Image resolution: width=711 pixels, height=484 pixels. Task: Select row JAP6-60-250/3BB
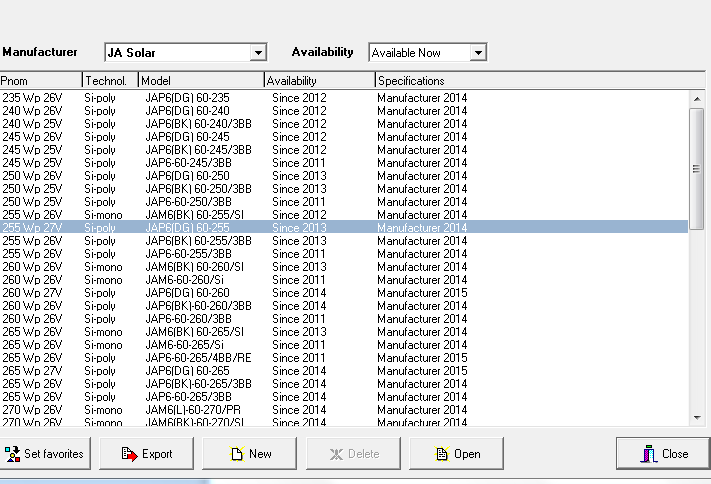344,202
